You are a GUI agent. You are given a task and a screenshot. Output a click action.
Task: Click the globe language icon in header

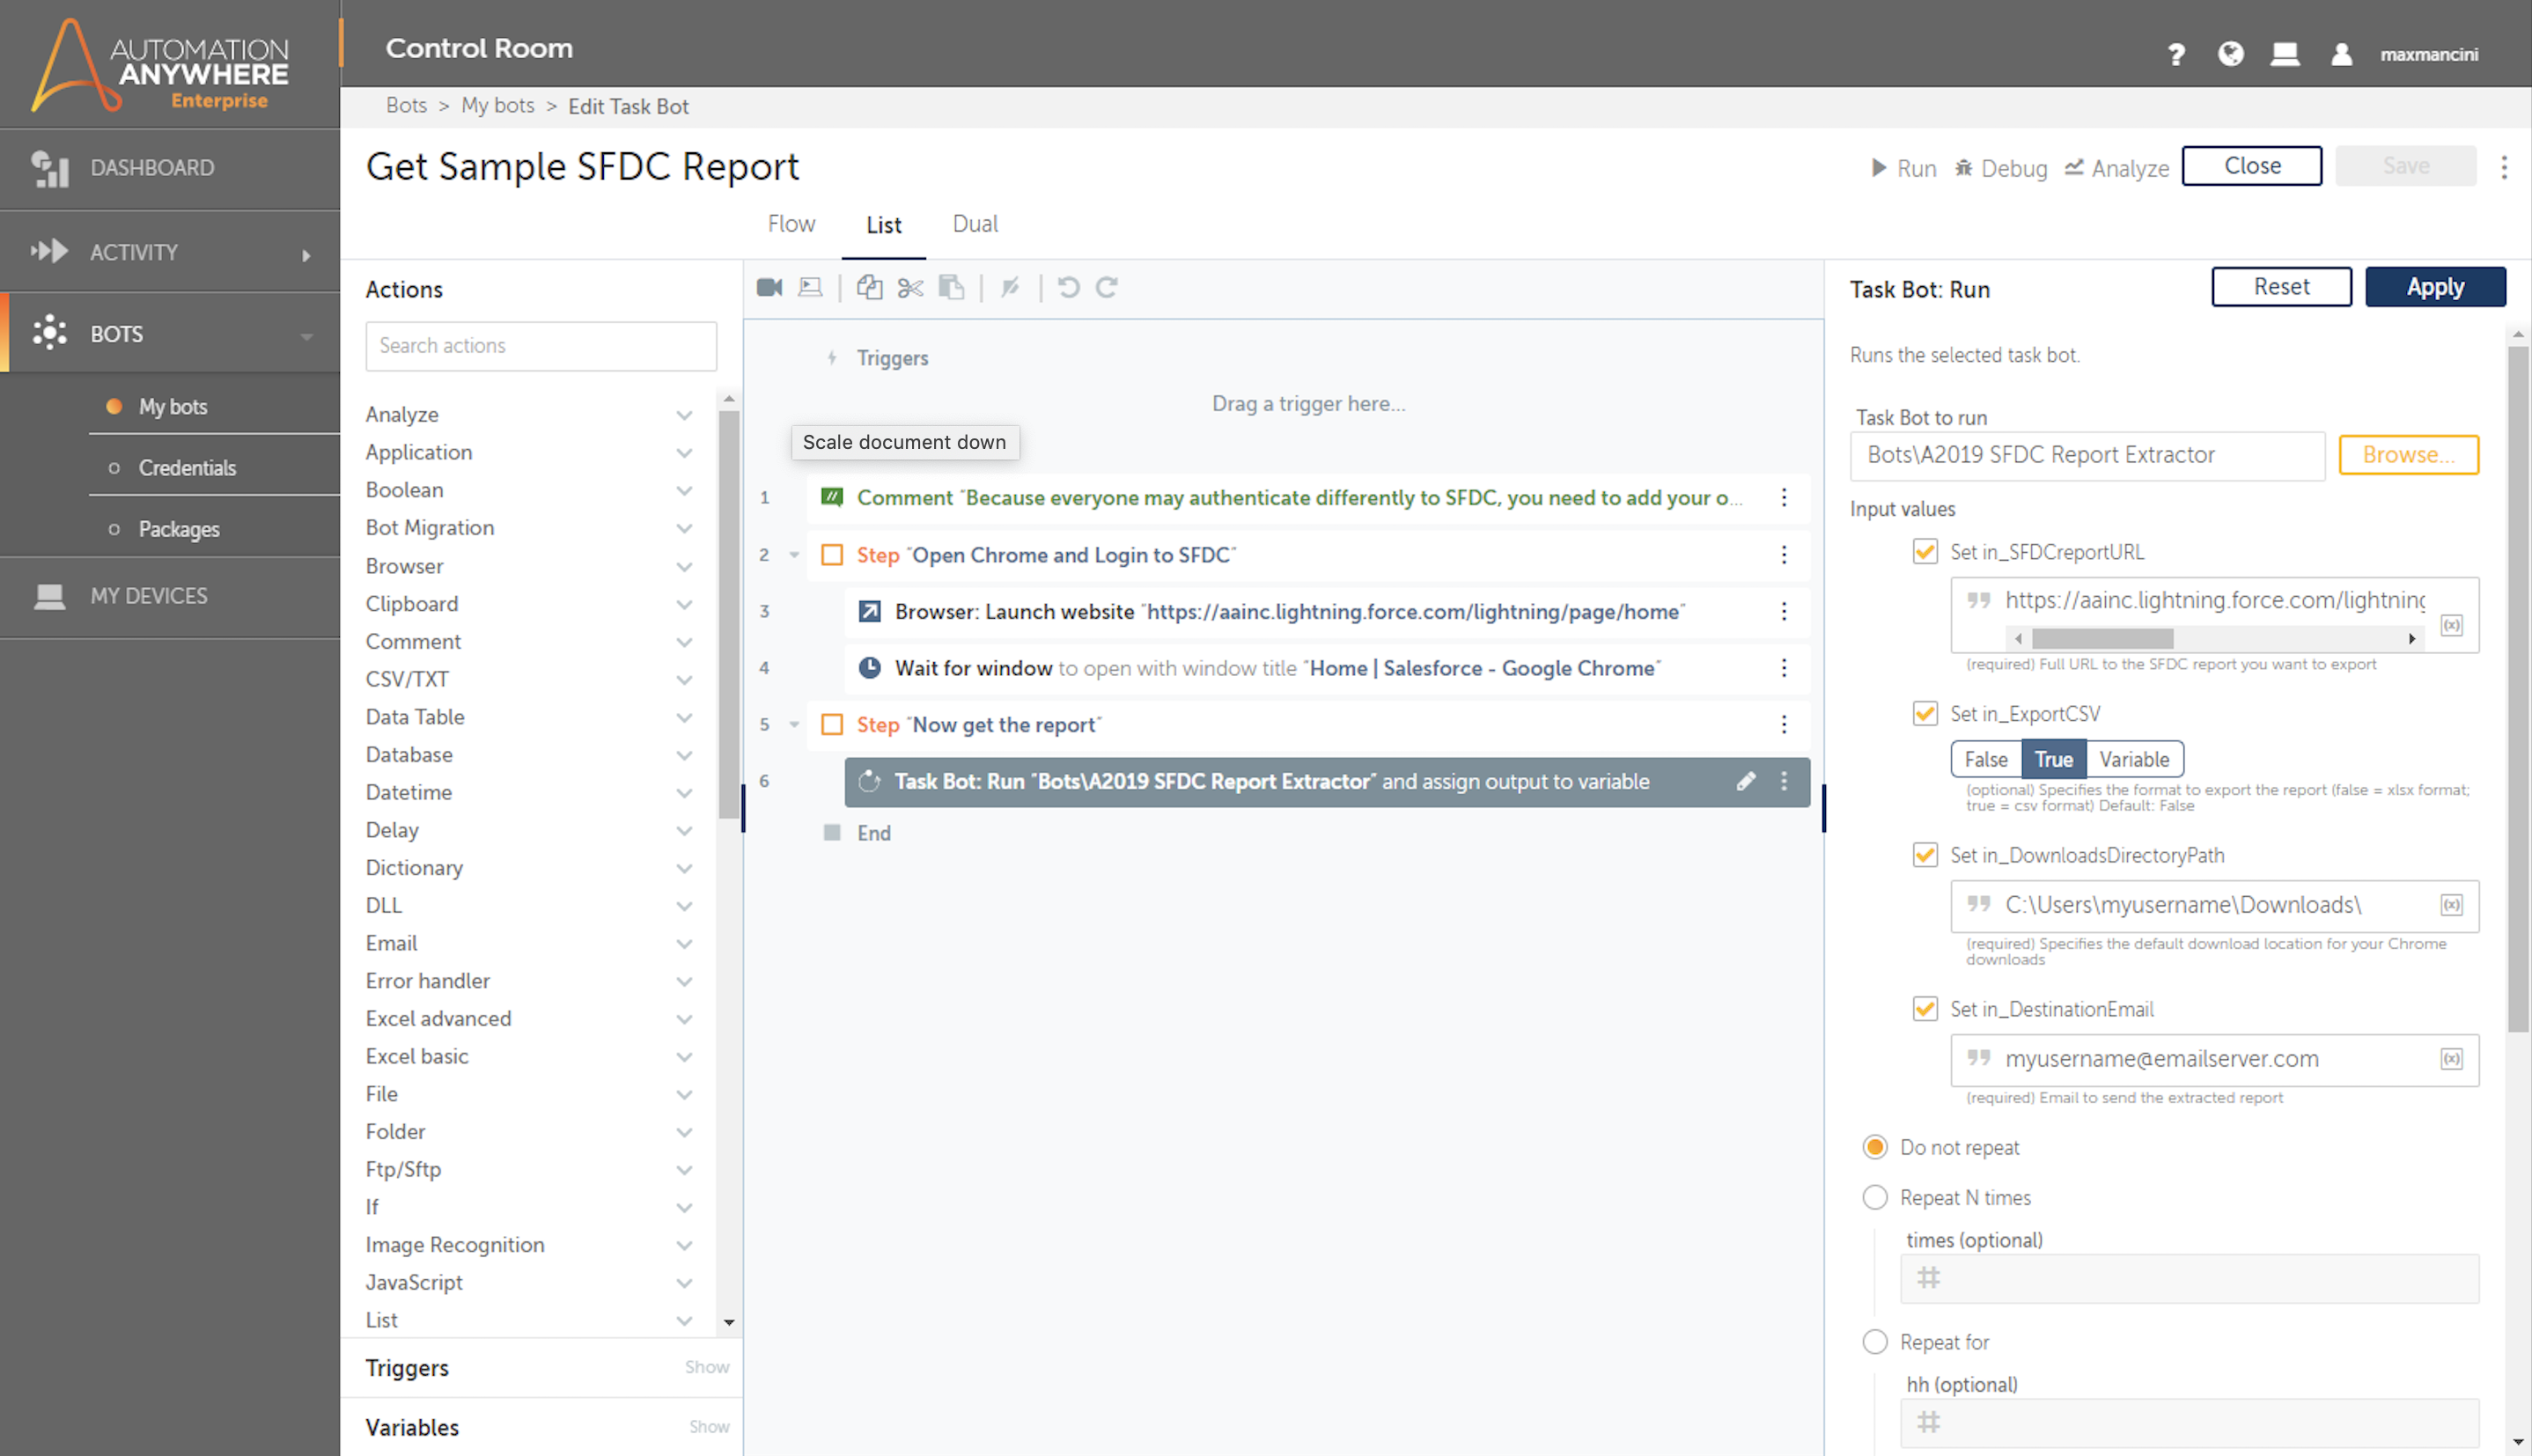click(x=2230, y=54)
